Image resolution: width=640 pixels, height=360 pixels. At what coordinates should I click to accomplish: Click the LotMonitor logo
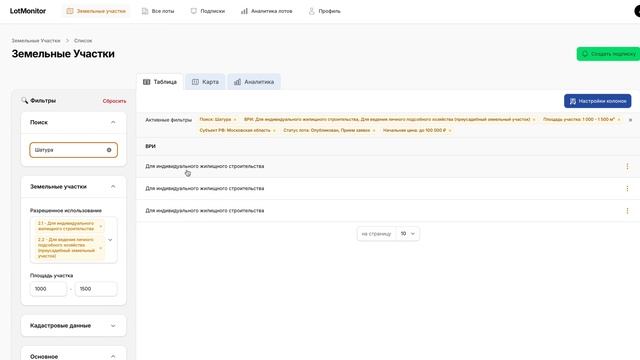tap(28, 11)
